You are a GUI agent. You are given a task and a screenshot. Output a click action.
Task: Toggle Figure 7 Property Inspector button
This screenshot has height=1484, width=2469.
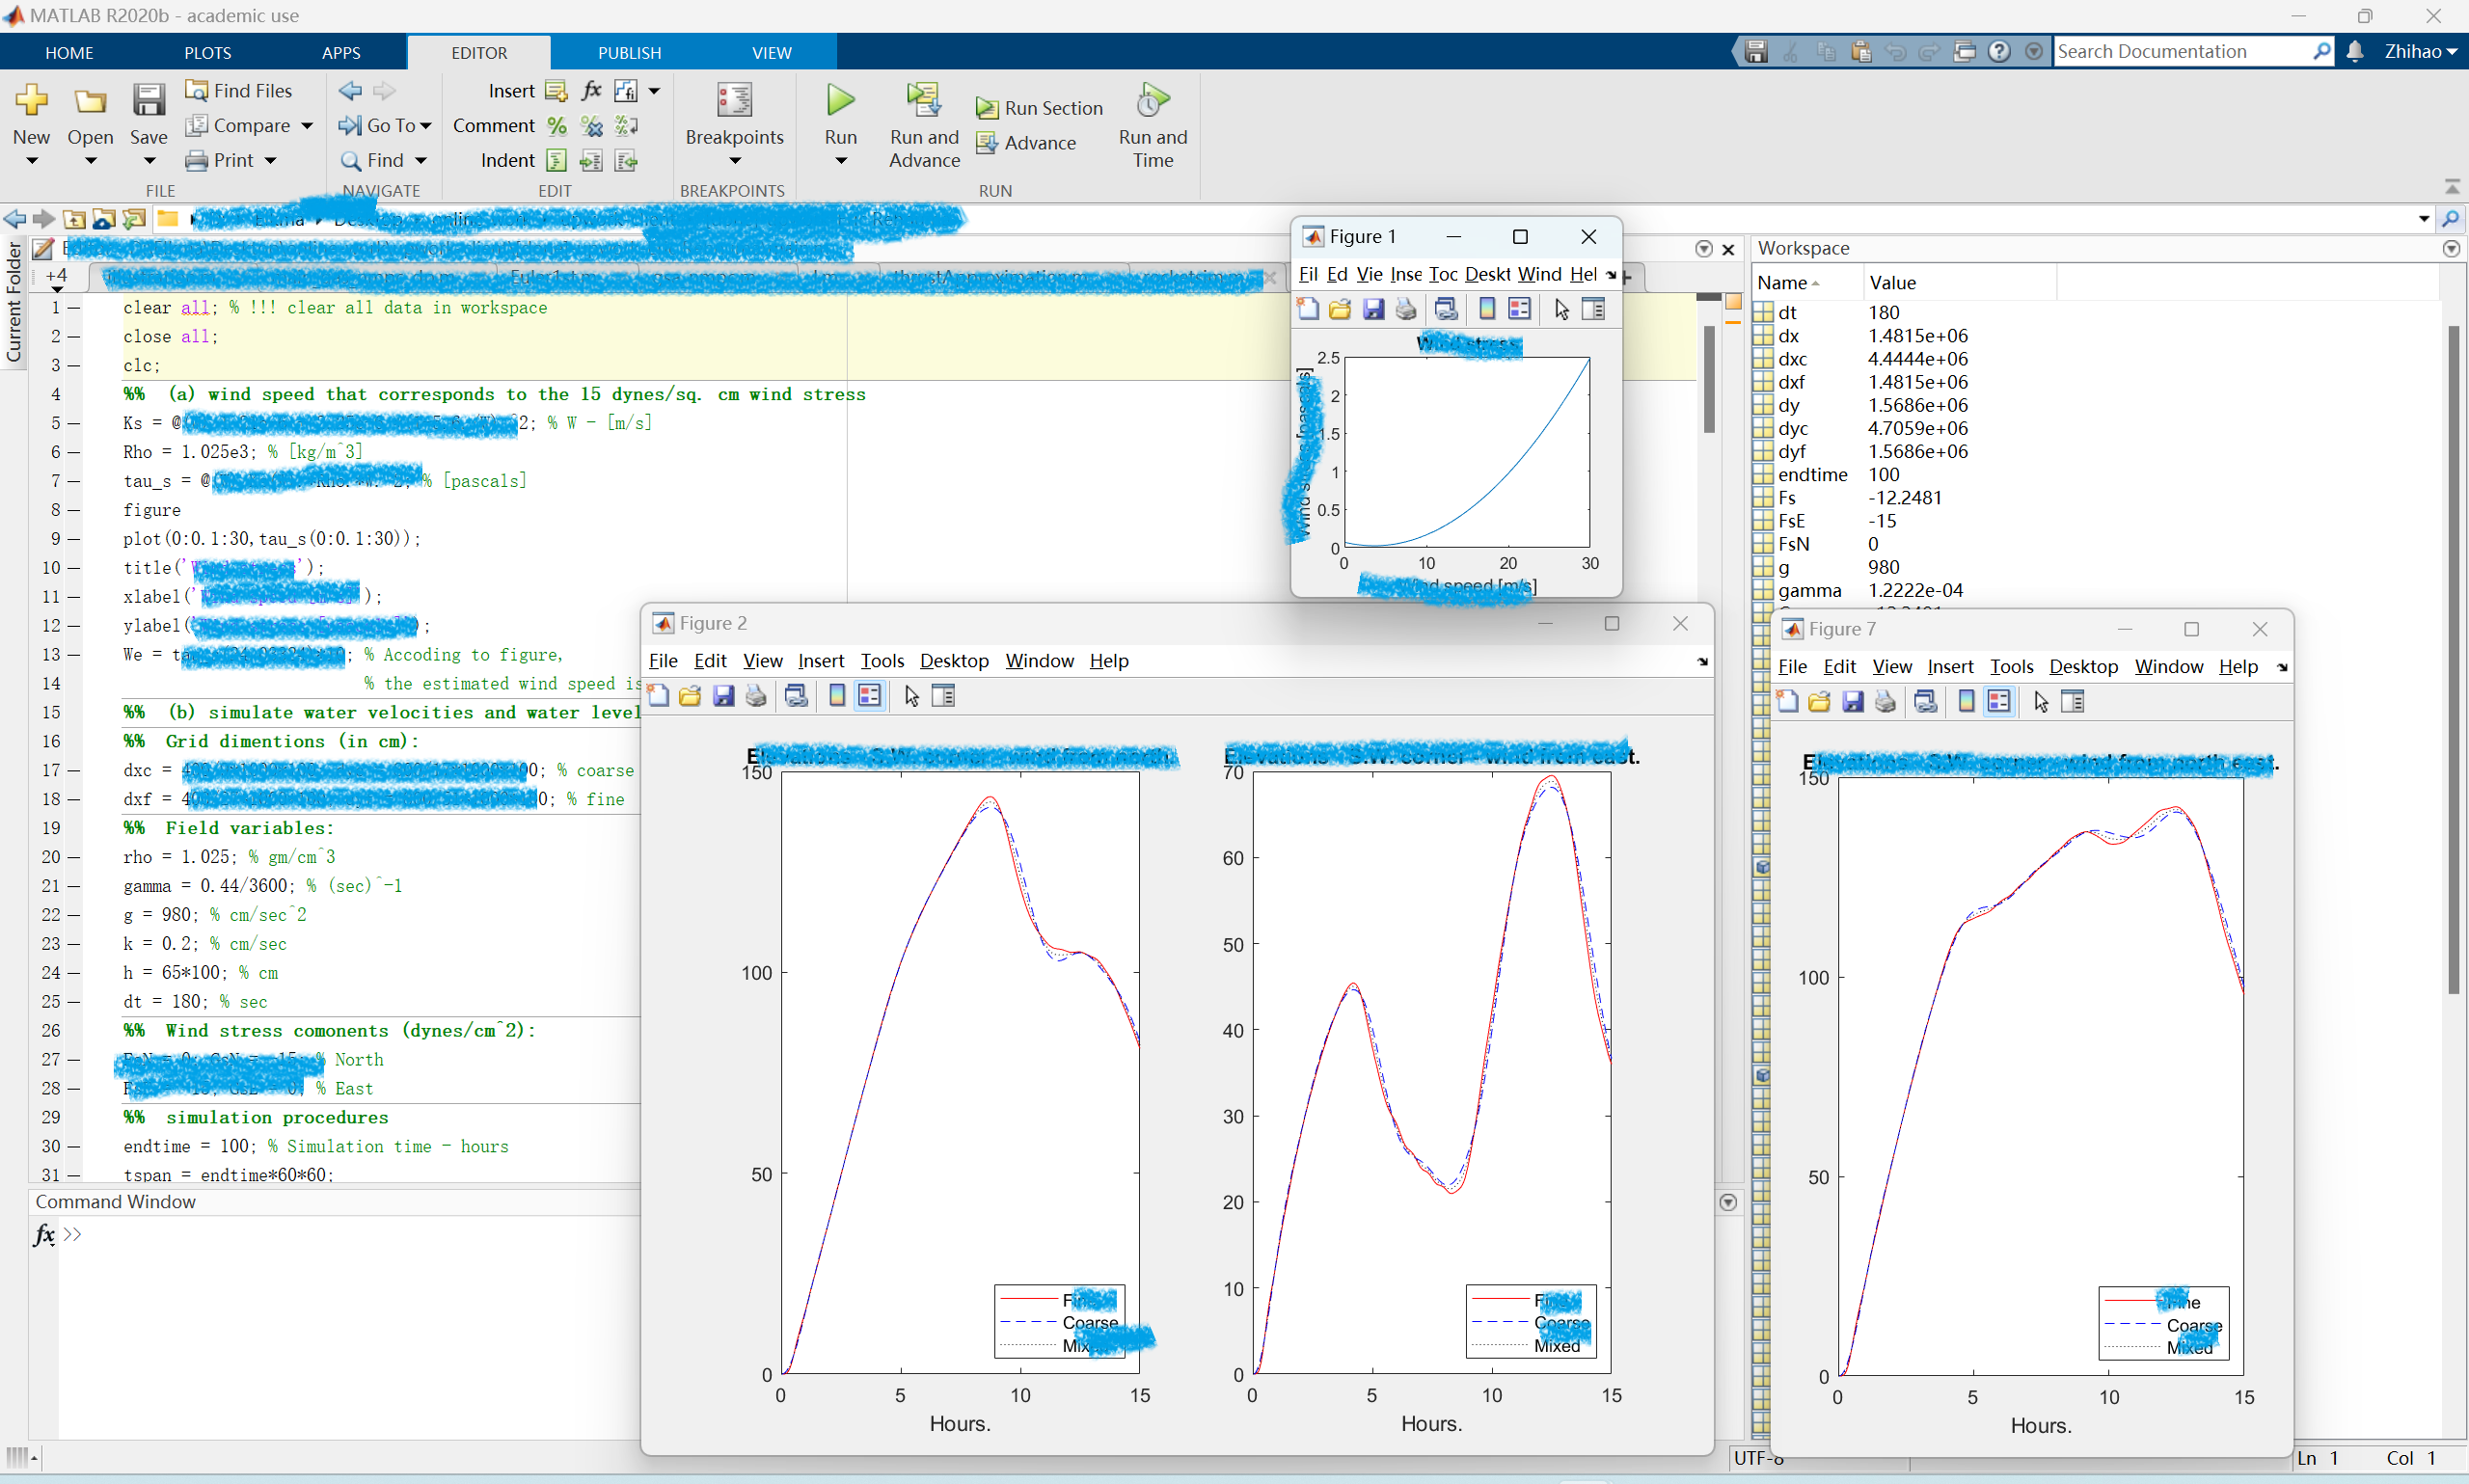pos(2073,702)
